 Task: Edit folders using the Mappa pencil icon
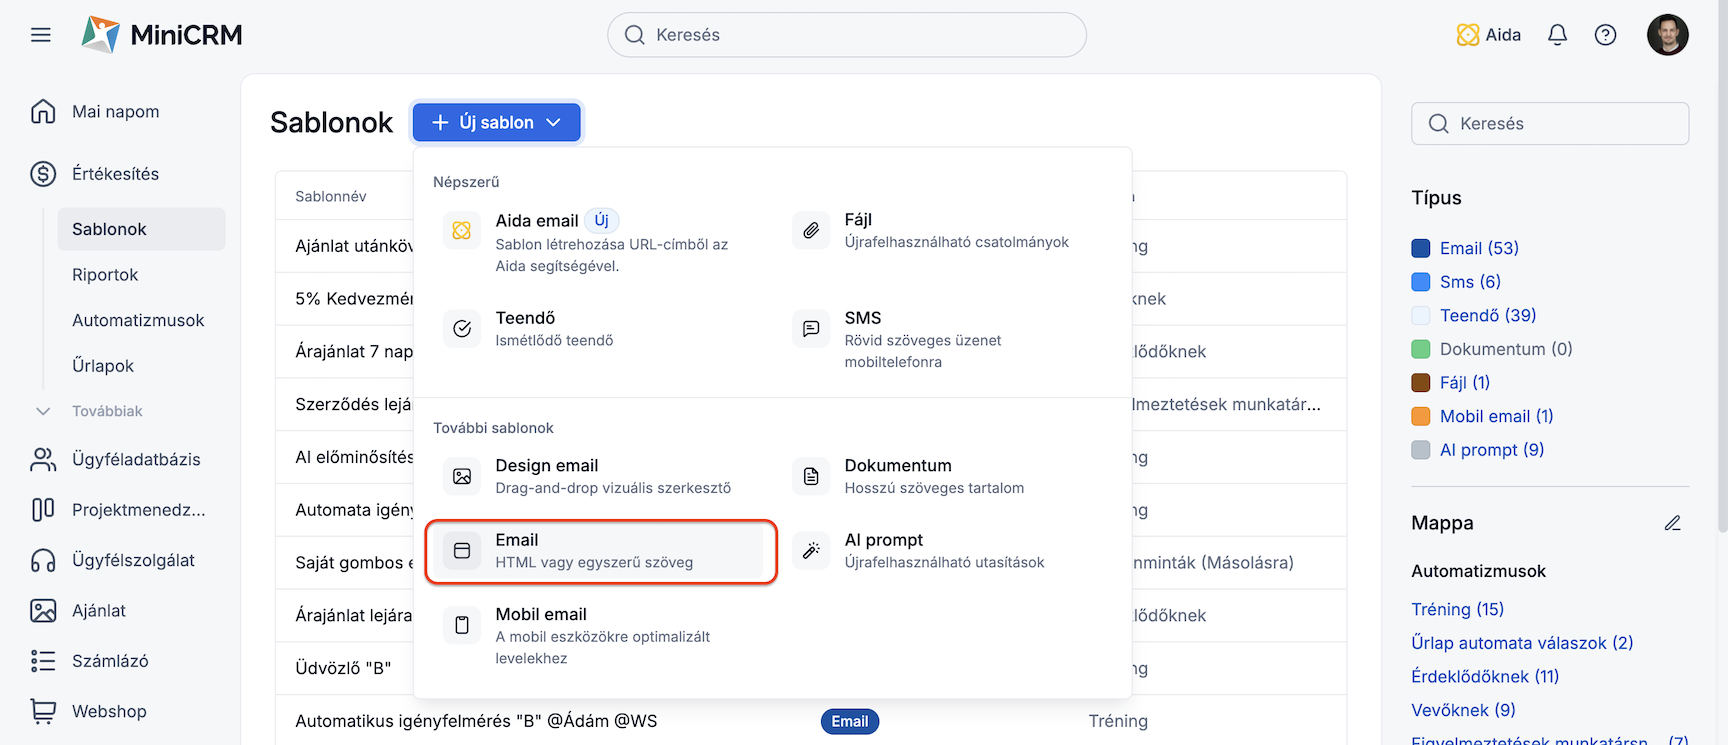click(1672, 523)
